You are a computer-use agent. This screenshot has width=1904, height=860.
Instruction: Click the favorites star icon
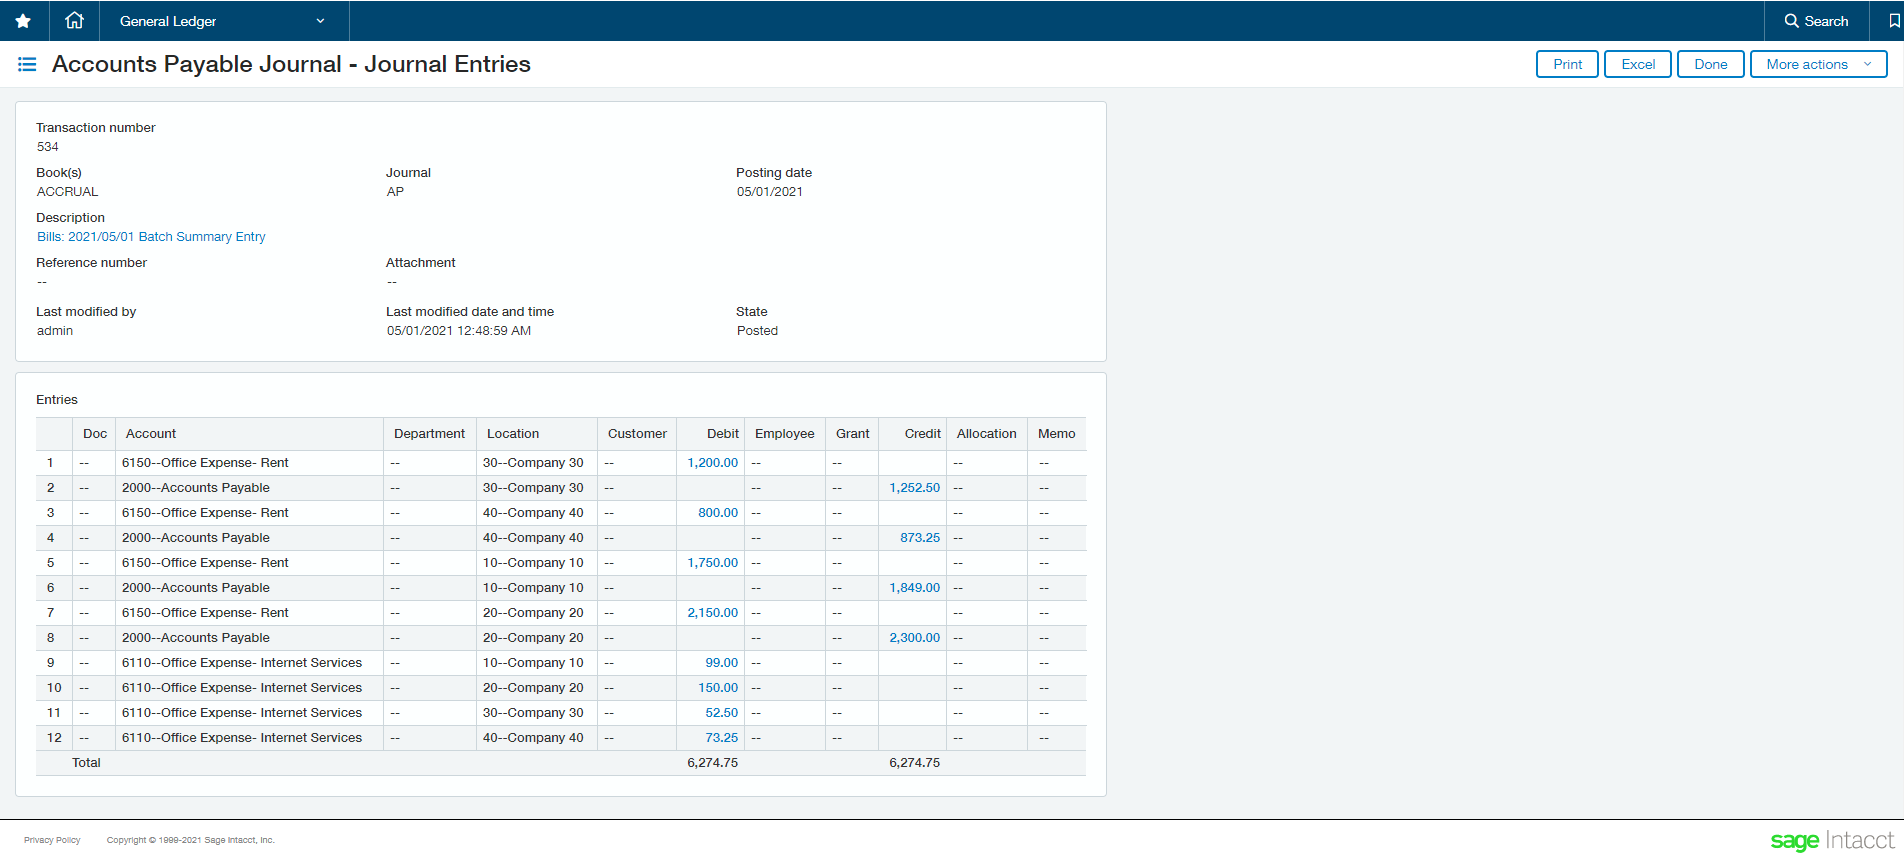tap(23, 21)
